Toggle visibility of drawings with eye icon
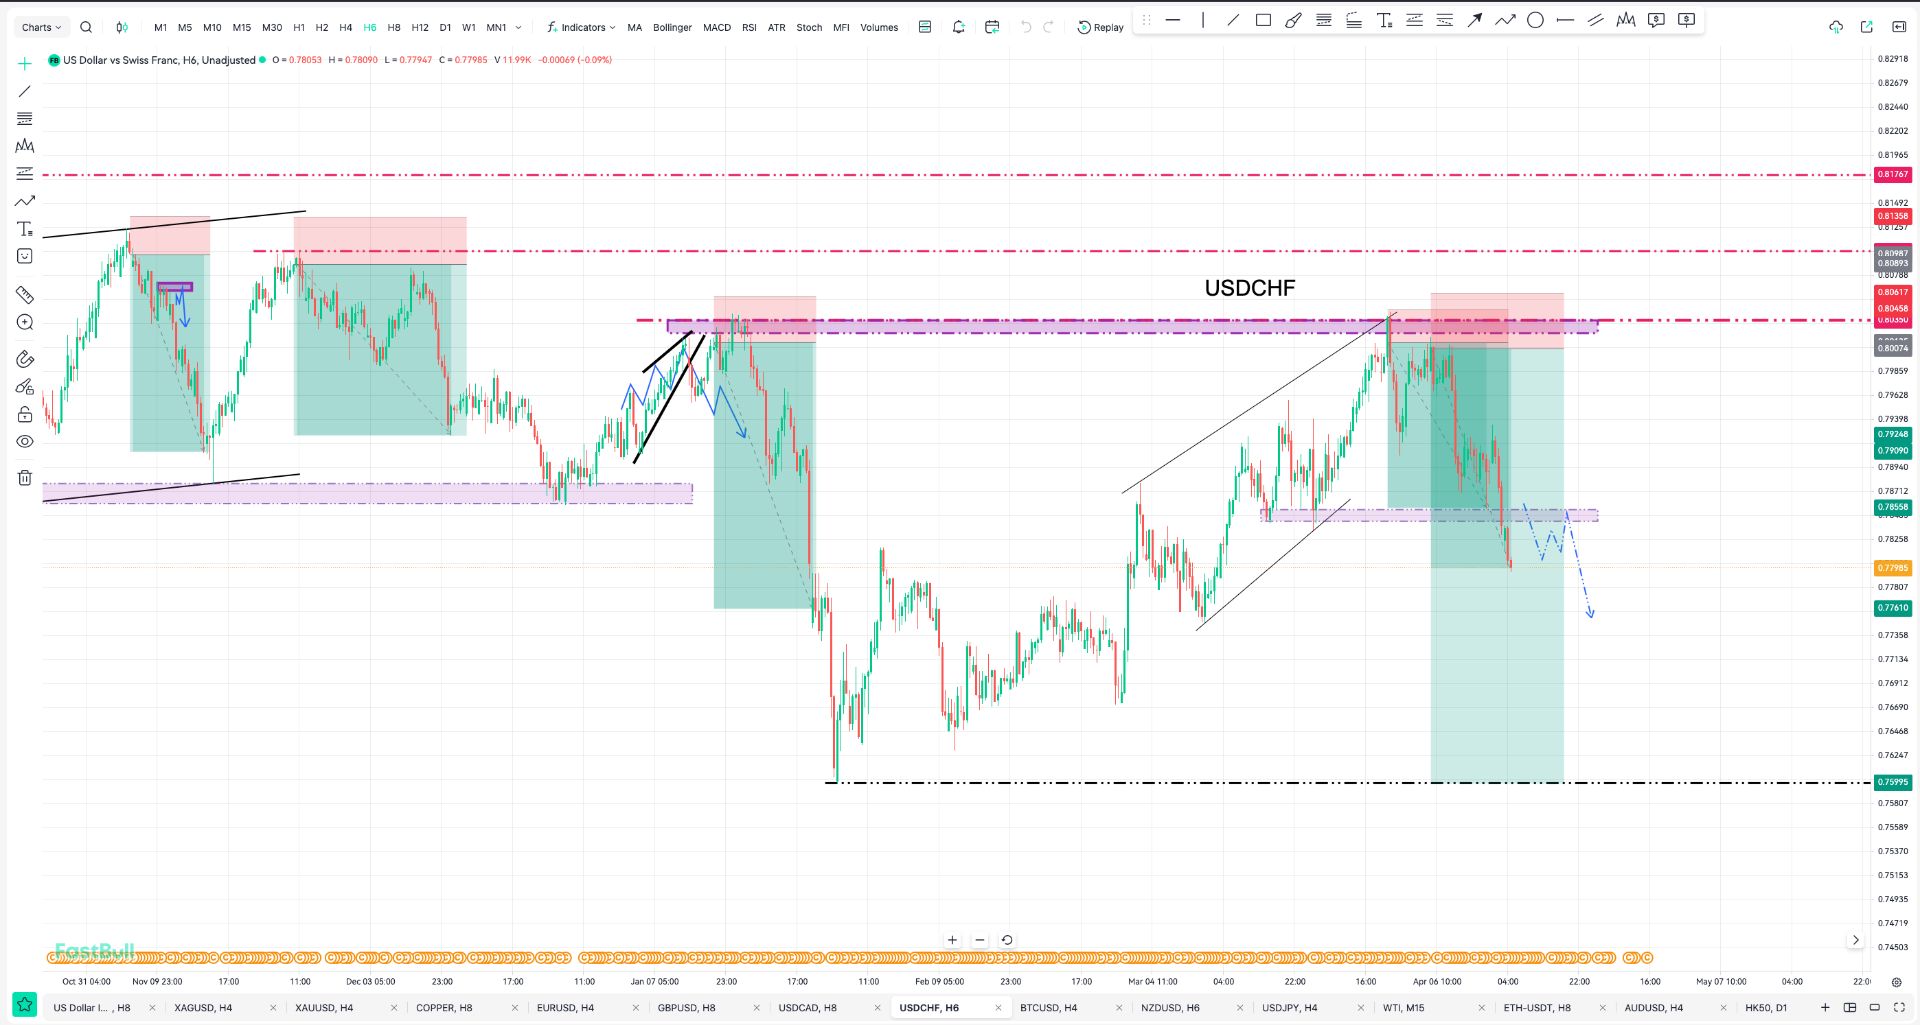This screenshot has width=1920, height=1025. pos(25,441)
